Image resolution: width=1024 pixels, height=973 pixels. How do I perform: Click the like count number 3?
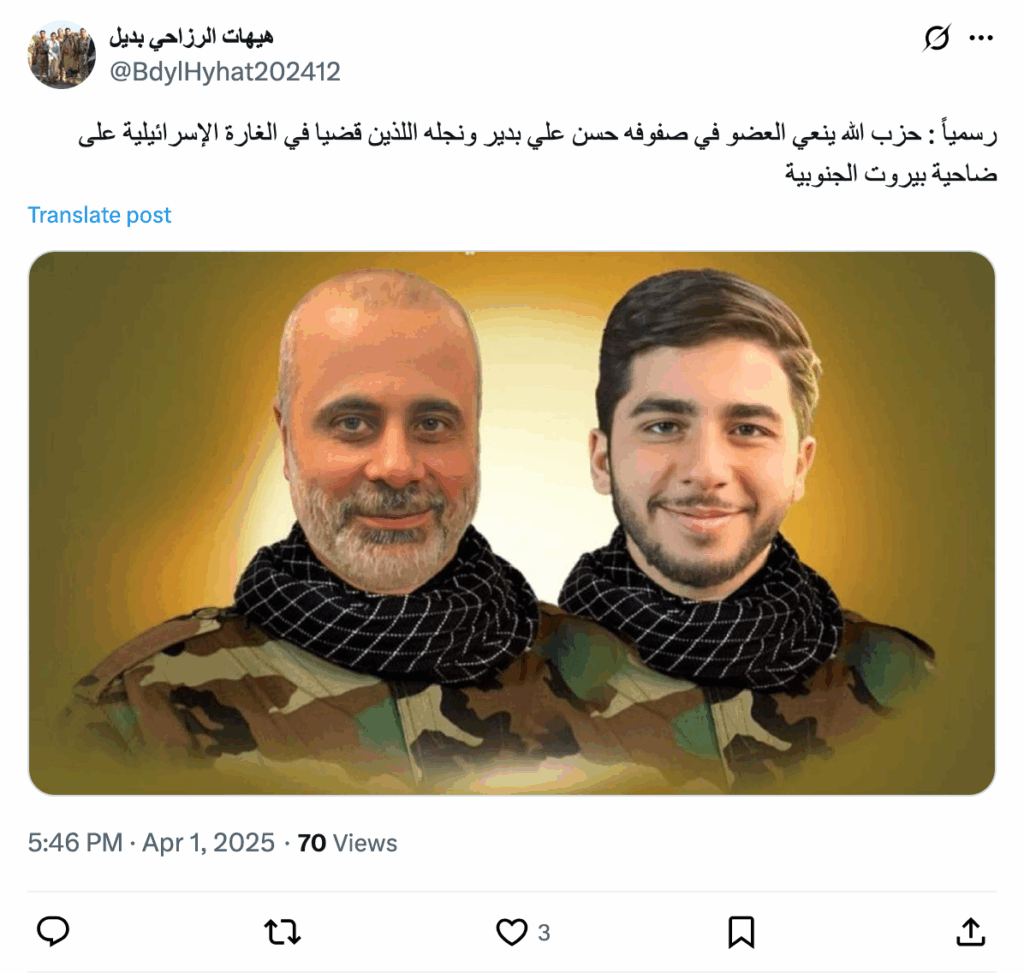[544, 933]
